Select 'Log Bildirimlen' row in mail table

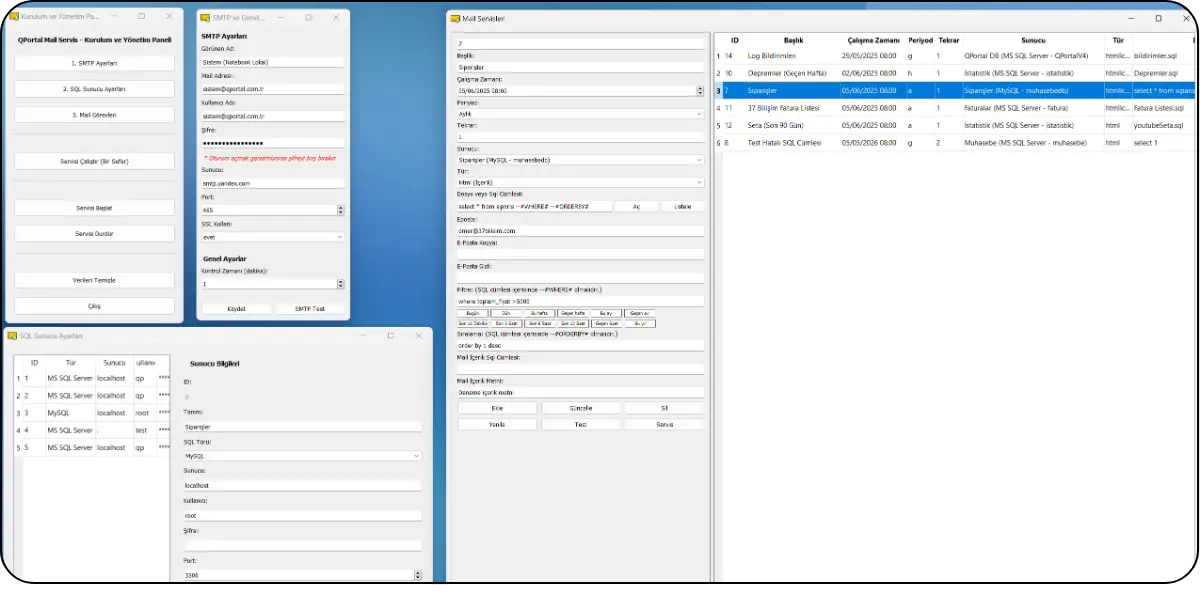point(955,56)
